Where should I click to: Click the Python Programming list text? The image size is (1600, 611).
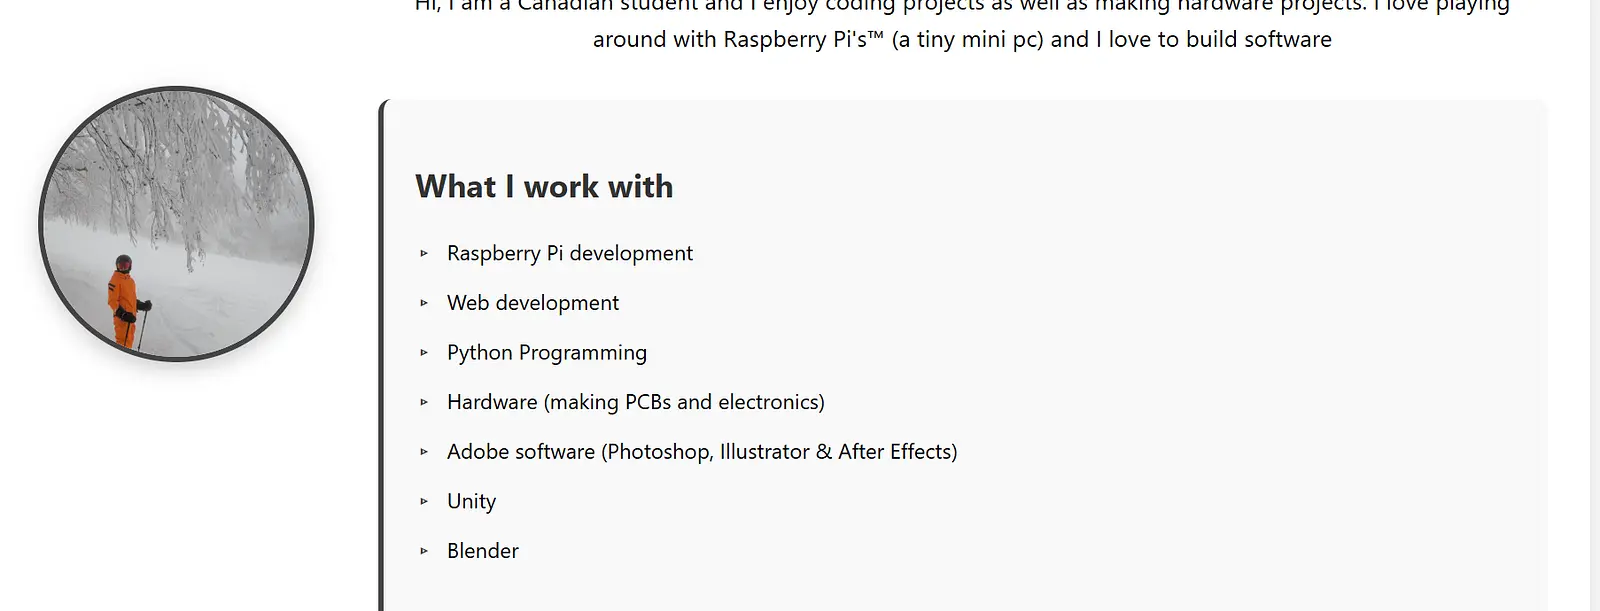coord(546,353)
